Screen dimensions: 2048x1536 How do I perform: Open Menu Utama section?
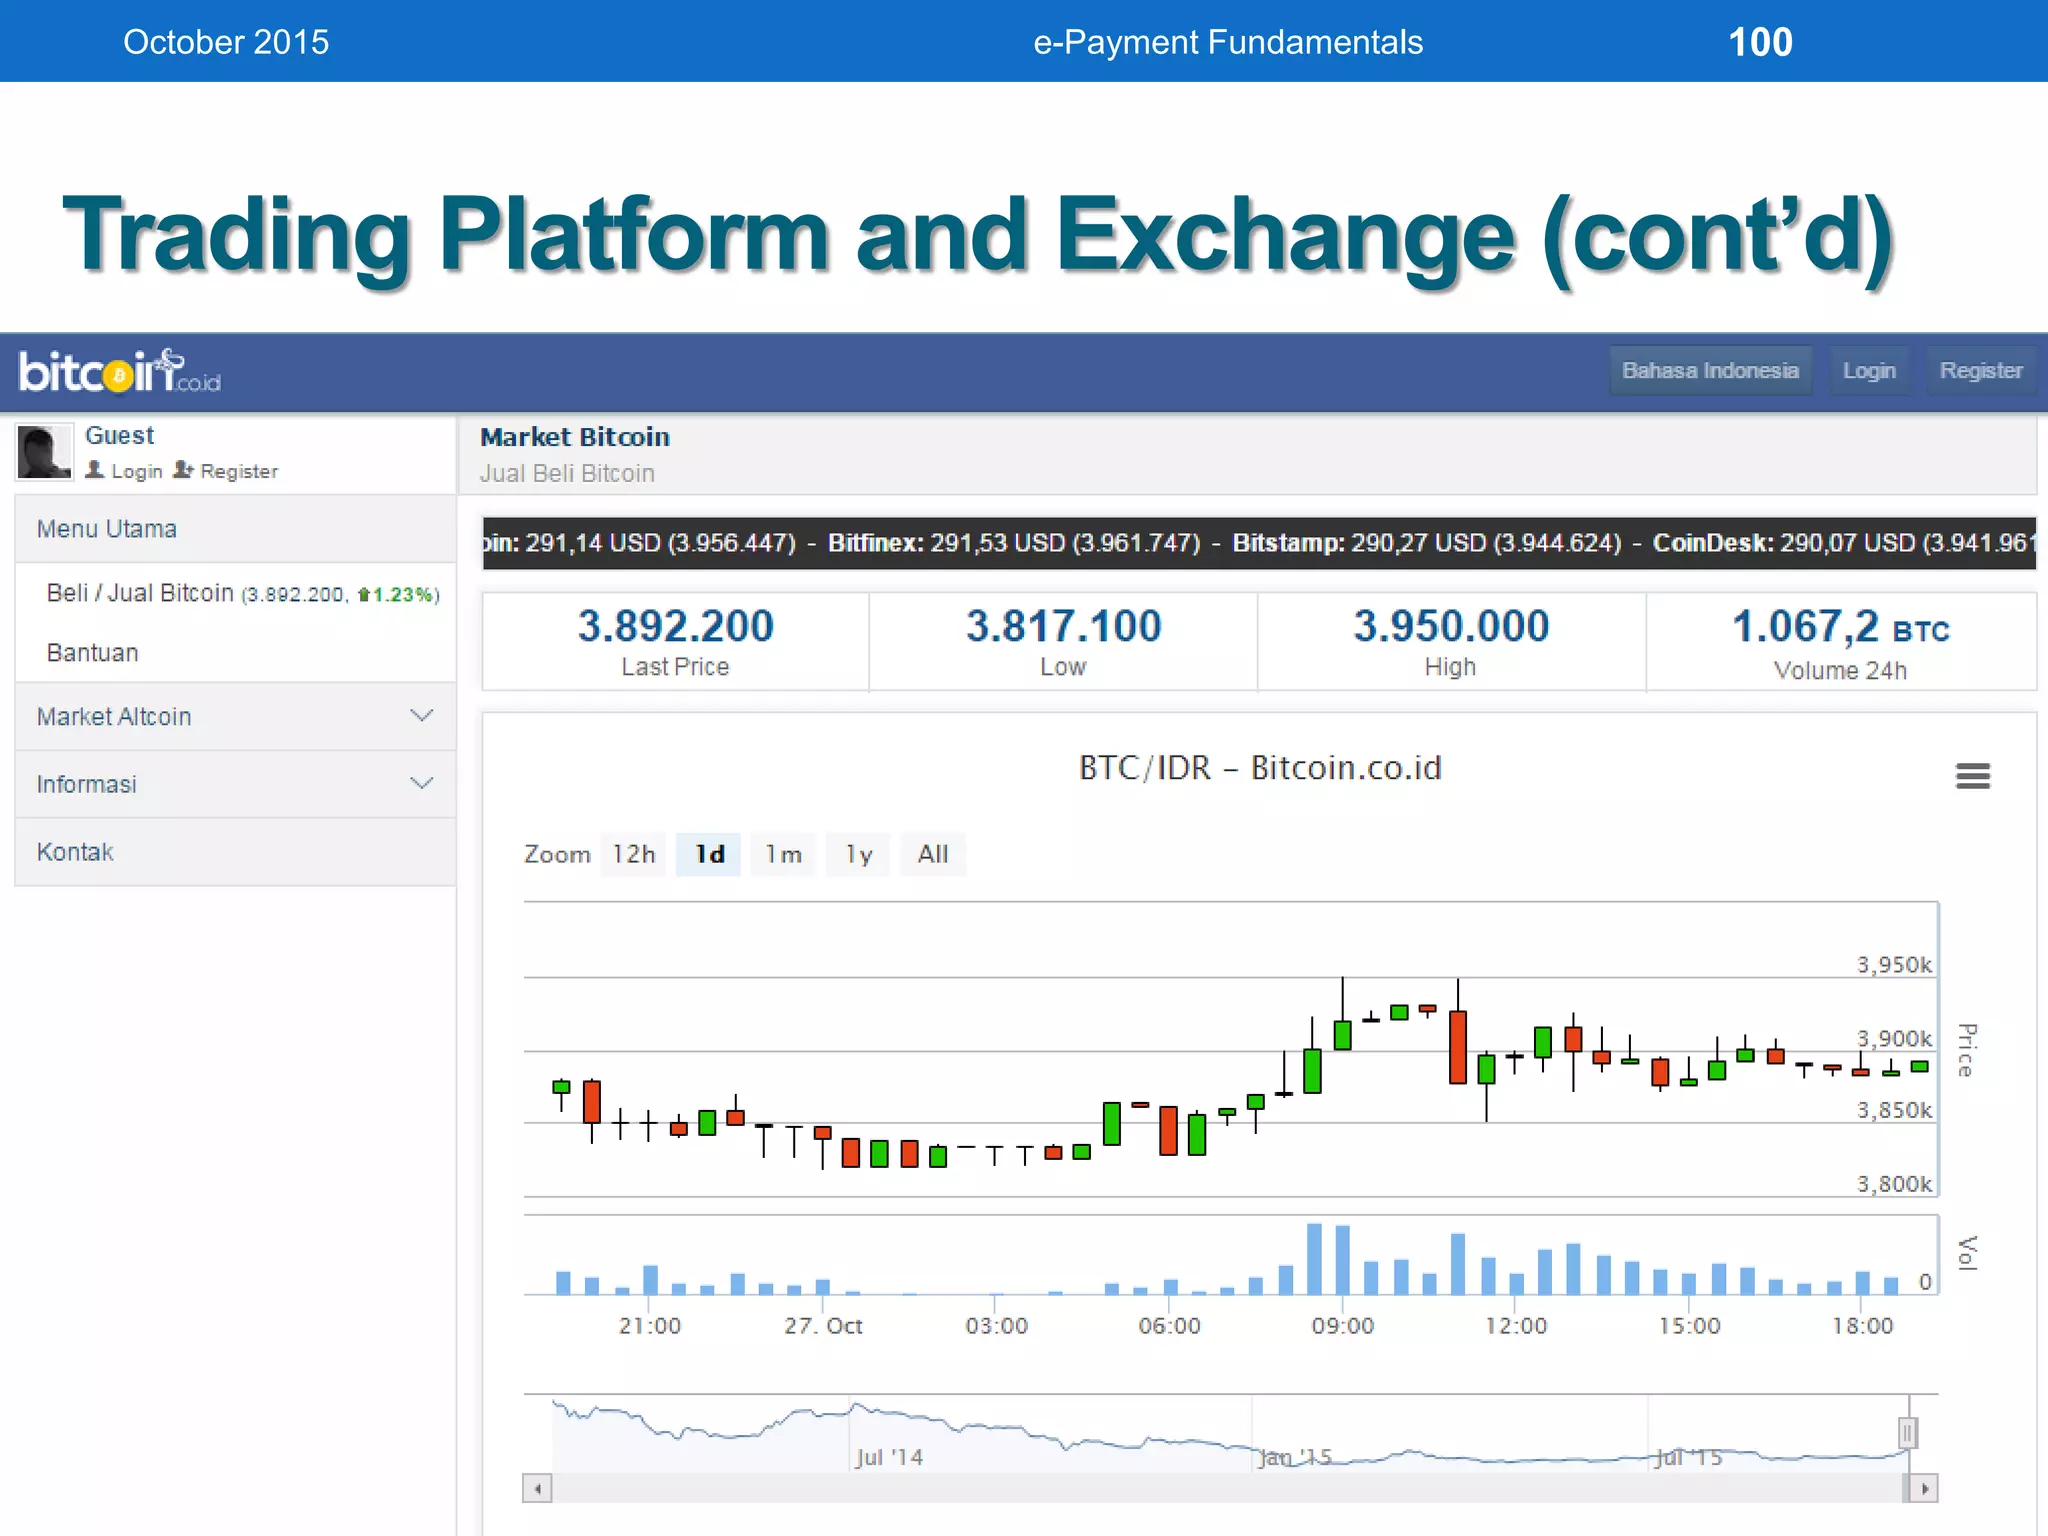tap(236, 529)
